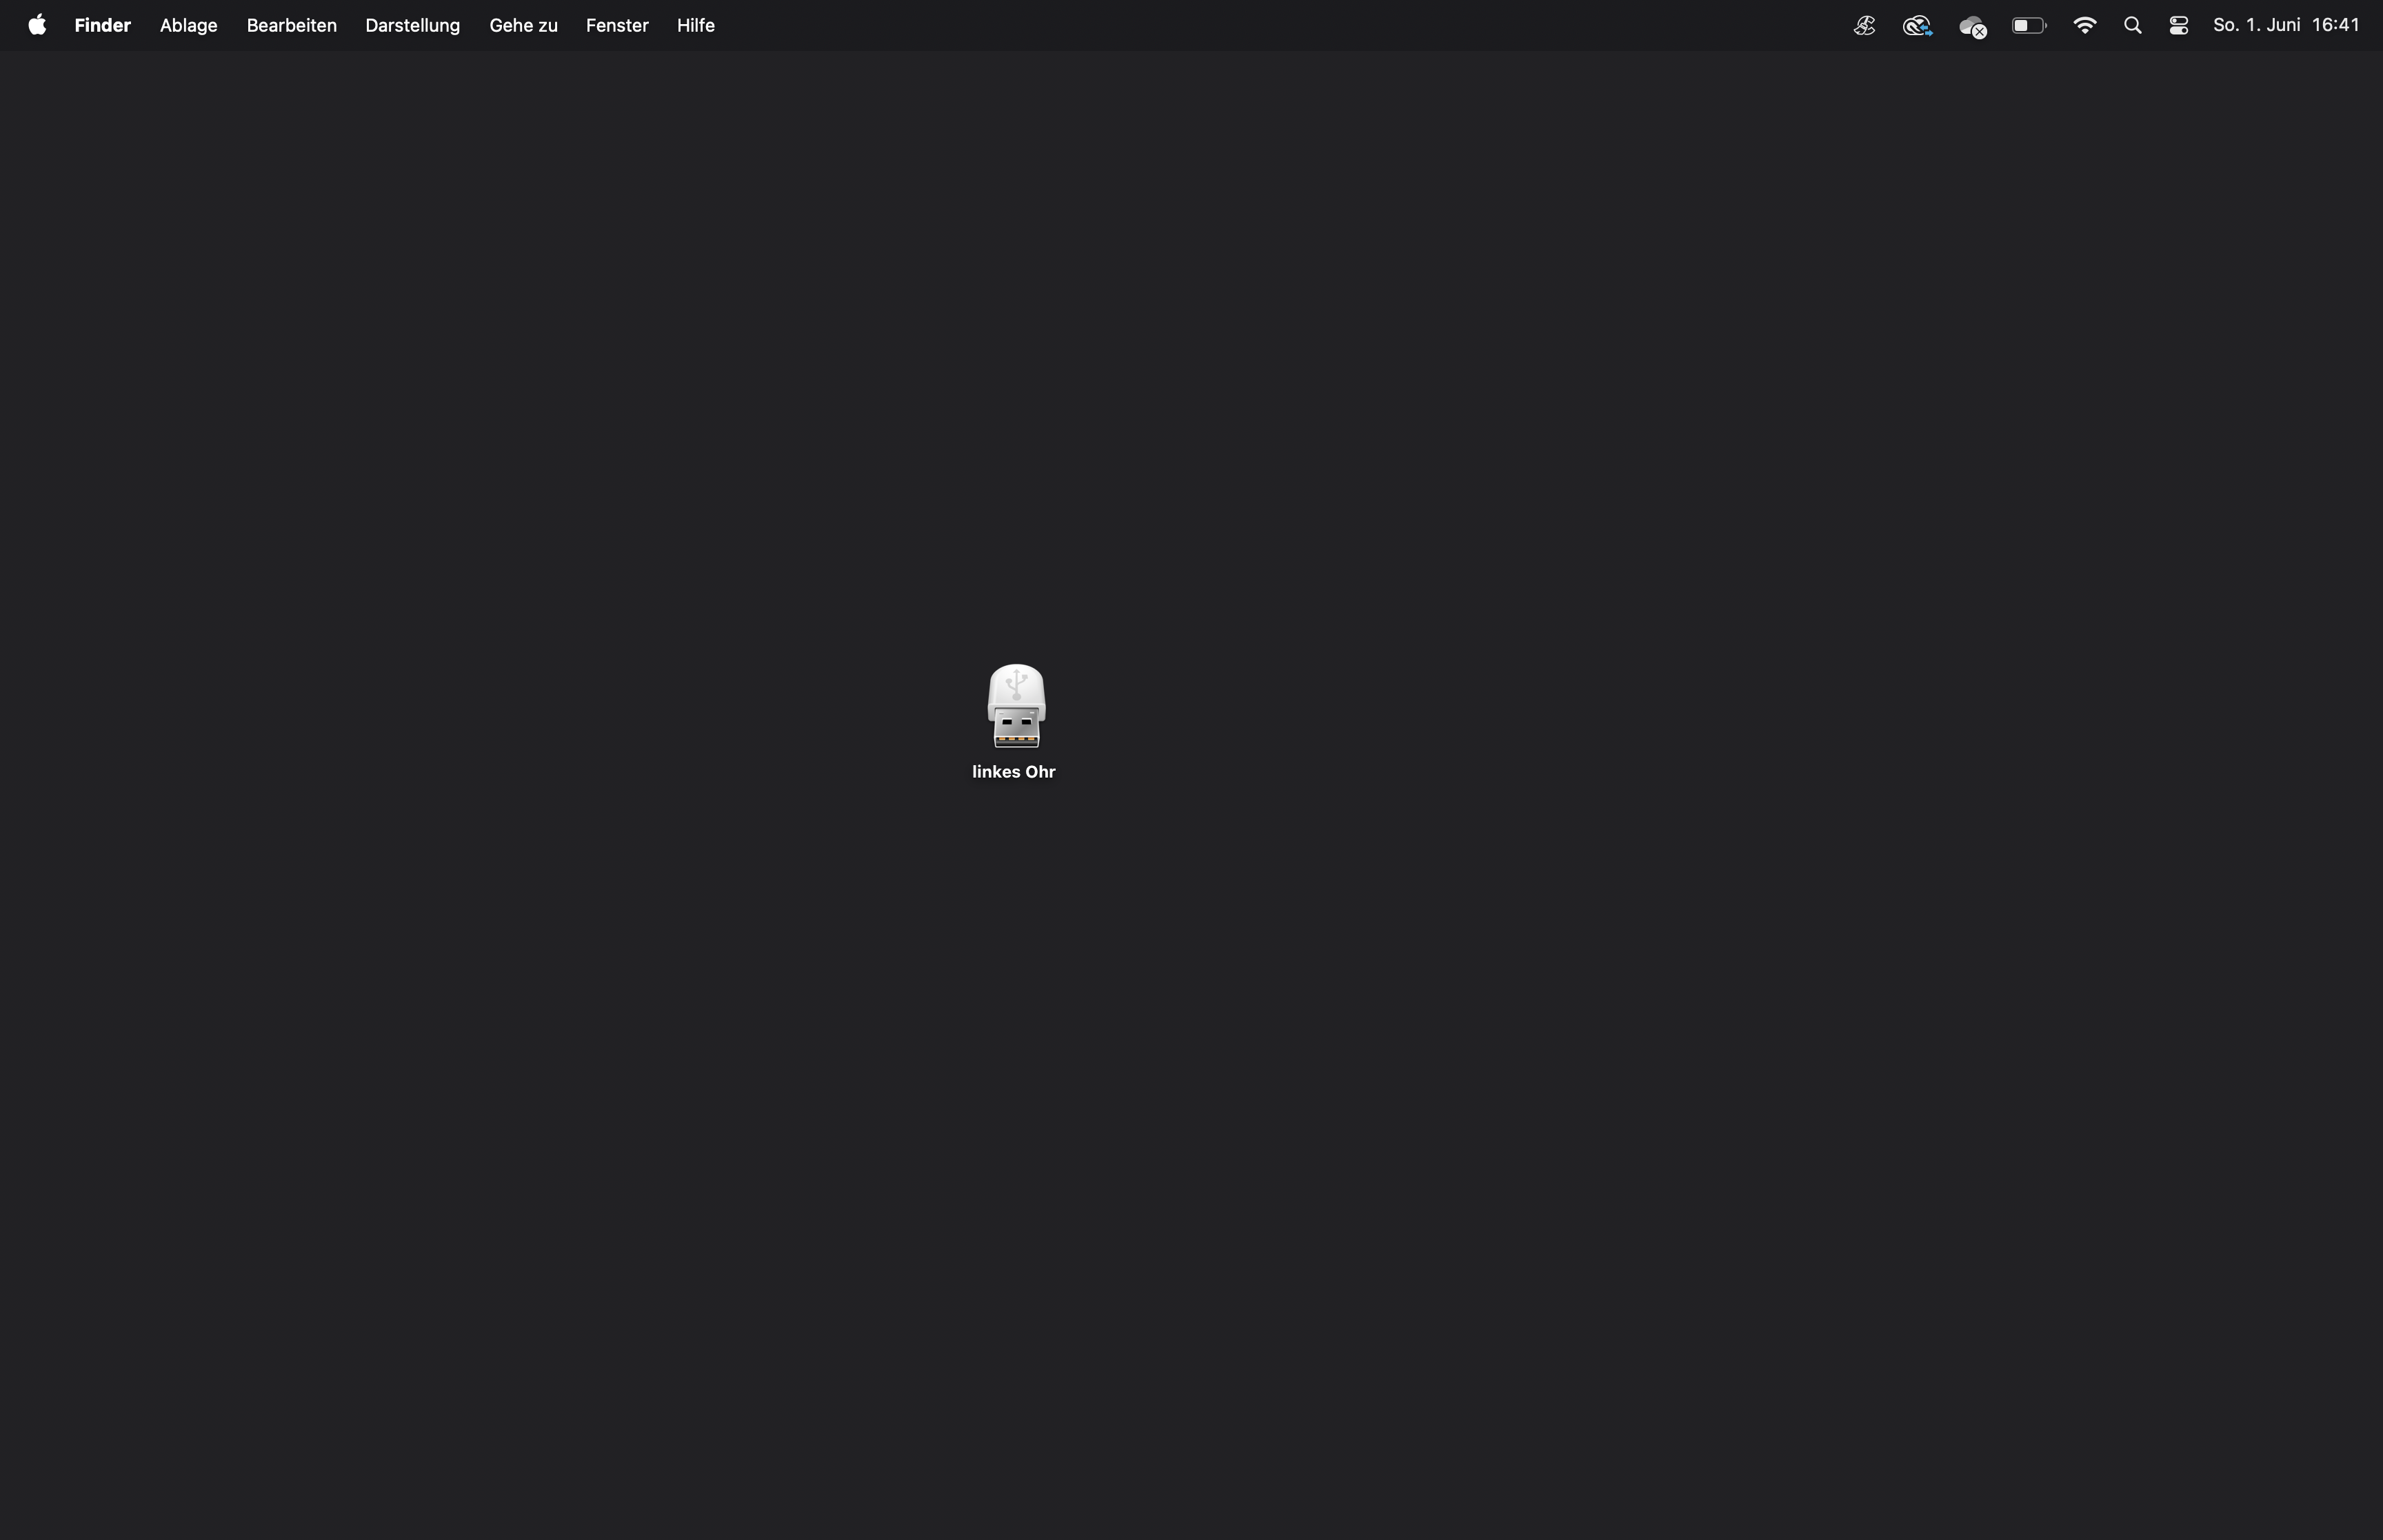Open the Hilfe menu
This screenshot has height=1540, width=2383.
pyautogui.click(x=695, y=25)
